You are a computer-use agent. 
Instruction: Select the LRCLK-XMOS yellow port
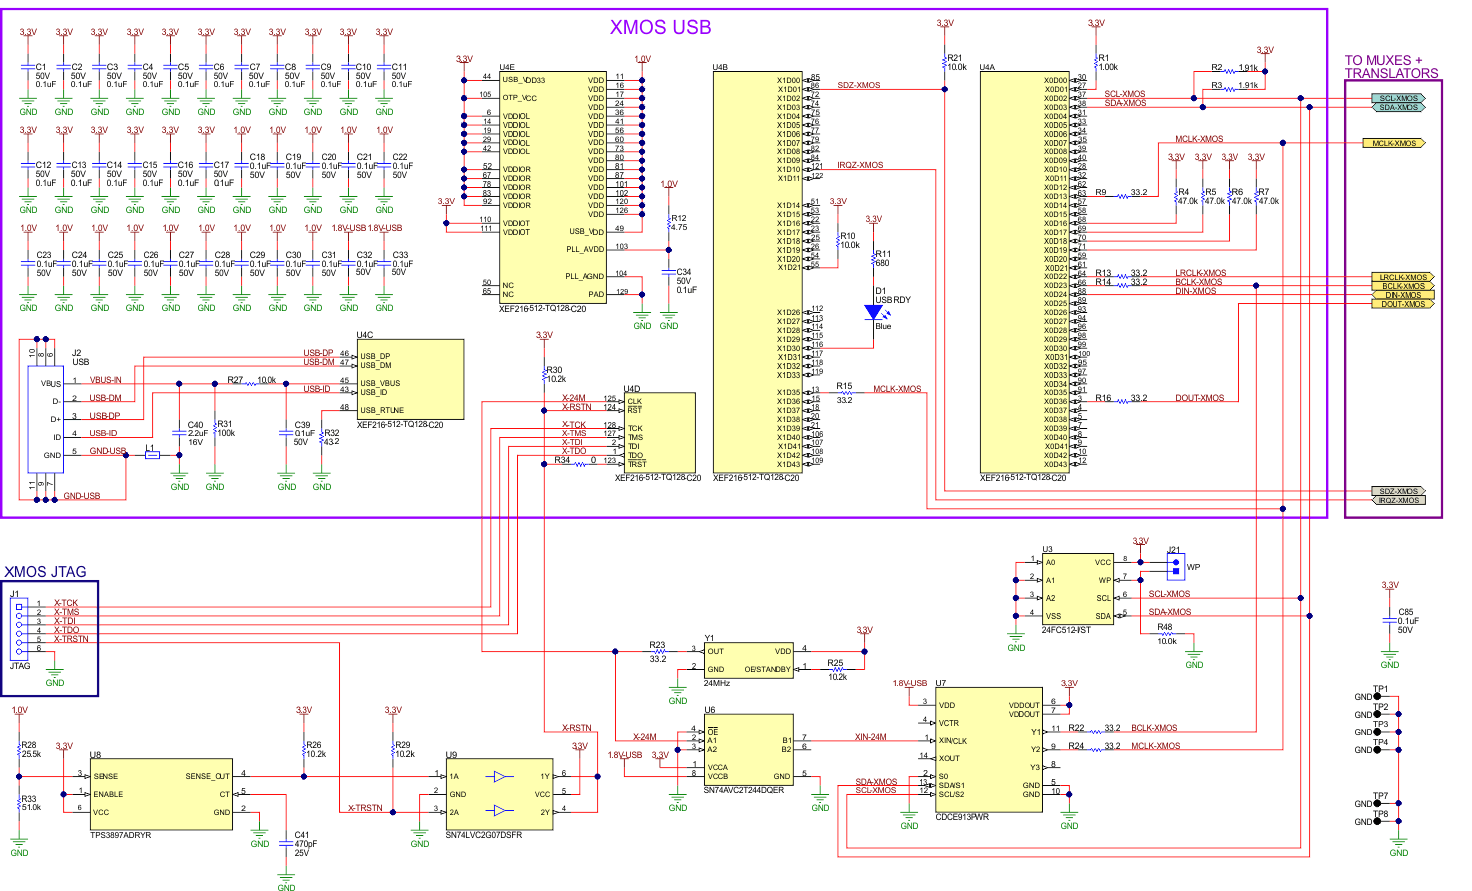coord(1402,277)
